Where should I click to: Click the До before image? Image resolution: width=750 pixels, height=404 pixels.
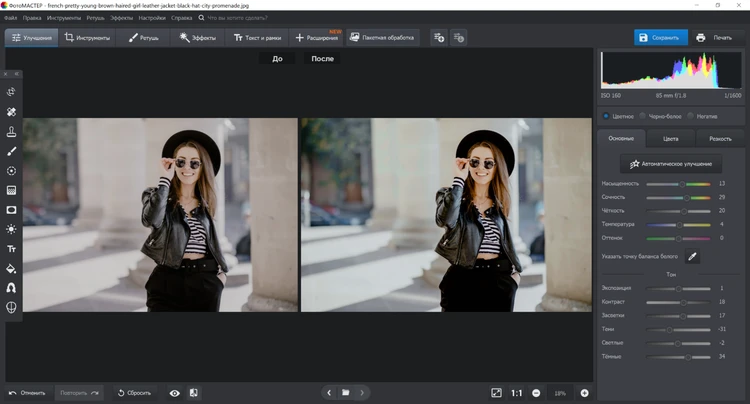160,215
